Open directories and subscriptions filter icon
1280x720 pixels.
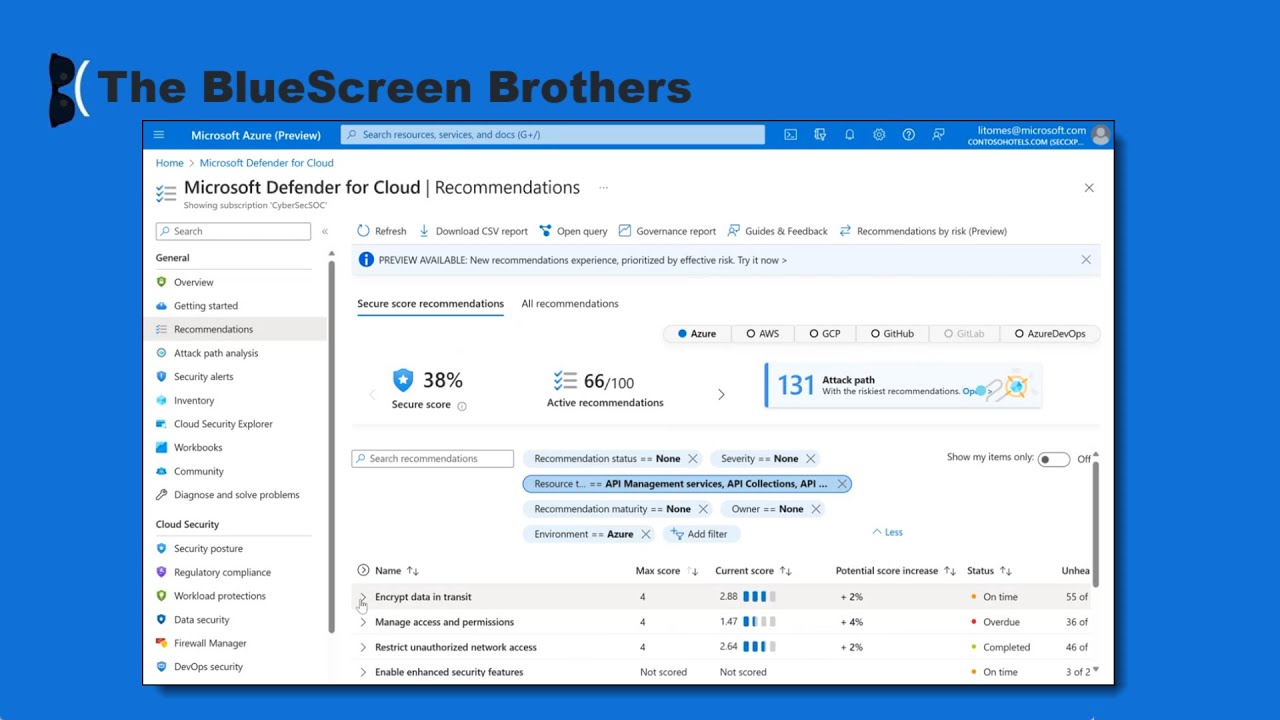[820, 135]
